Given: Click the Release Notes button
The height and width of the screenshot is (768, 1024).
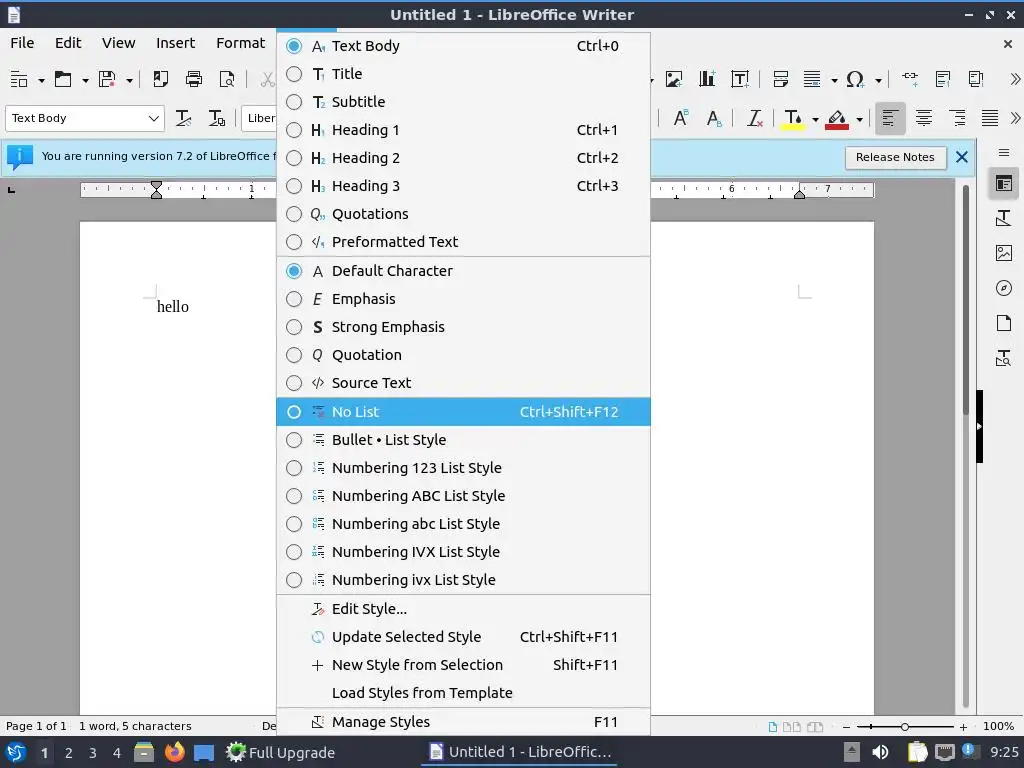Looking at the screenshot, I should pyautogui.click(x=895, y=157).
